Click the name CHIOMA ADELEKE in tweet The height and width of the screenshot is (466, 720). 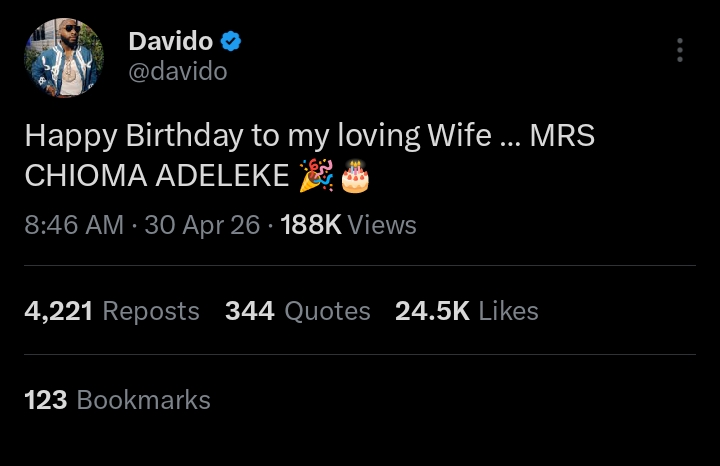coord(157,175)
